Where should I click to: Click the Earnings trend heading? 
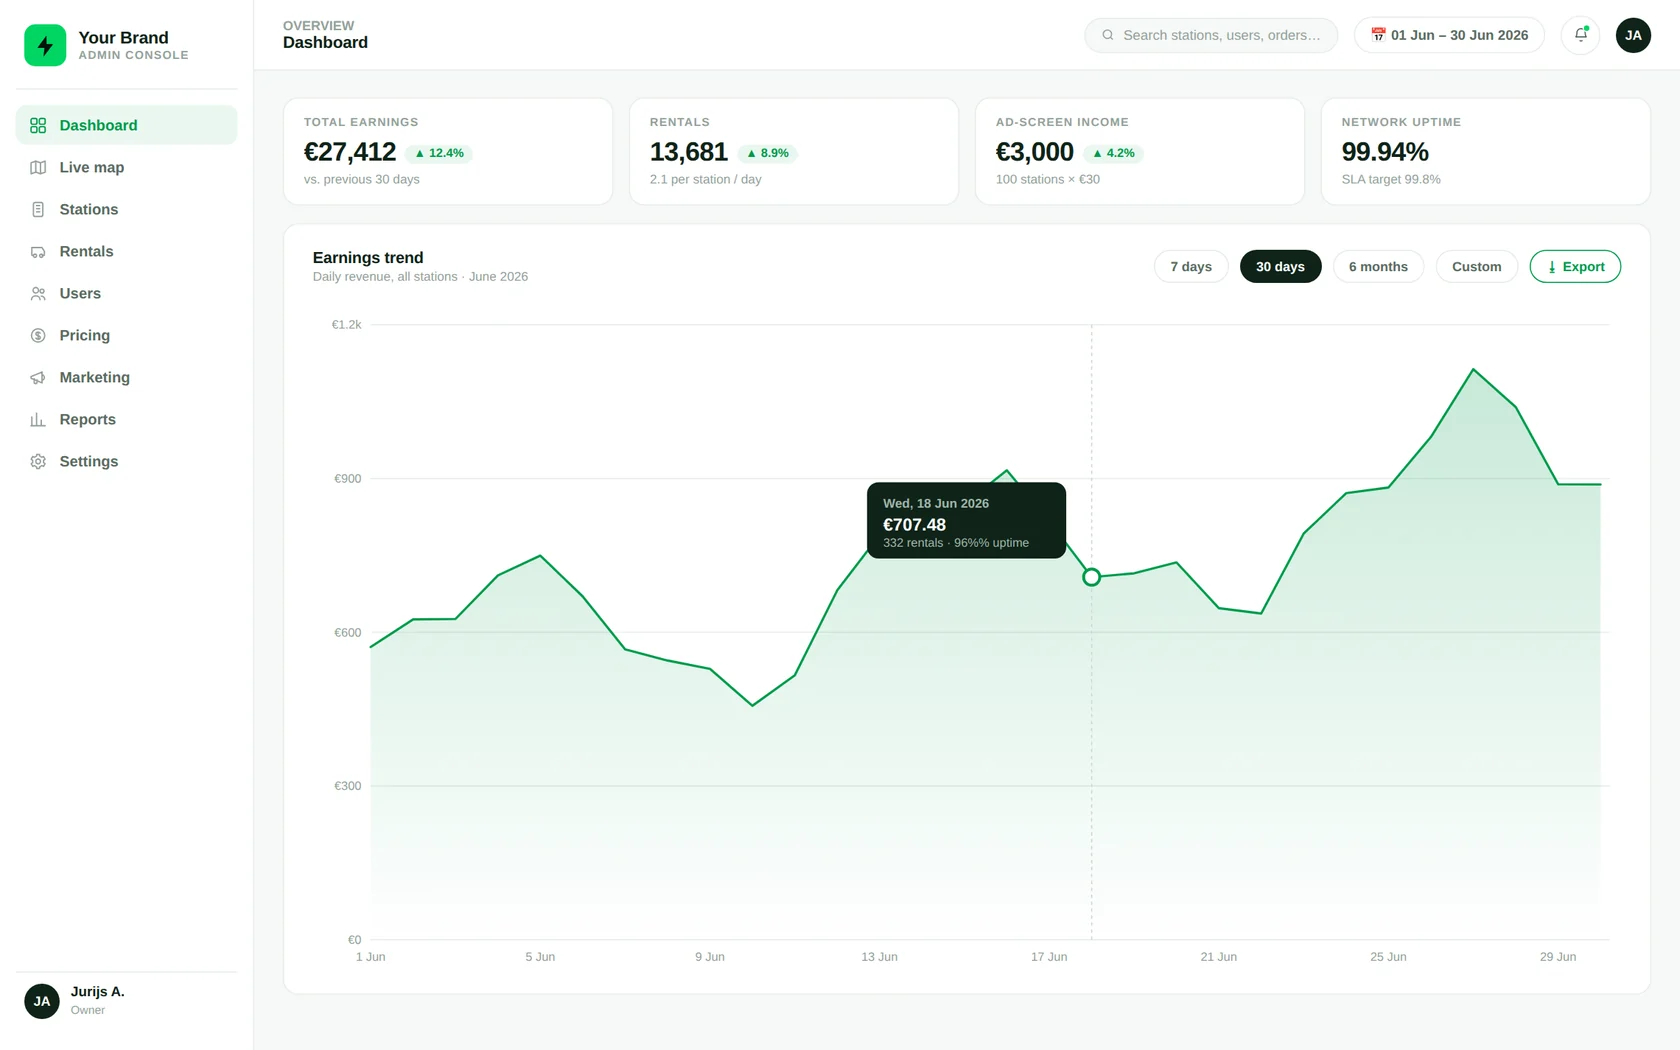[x=368, y=258]
